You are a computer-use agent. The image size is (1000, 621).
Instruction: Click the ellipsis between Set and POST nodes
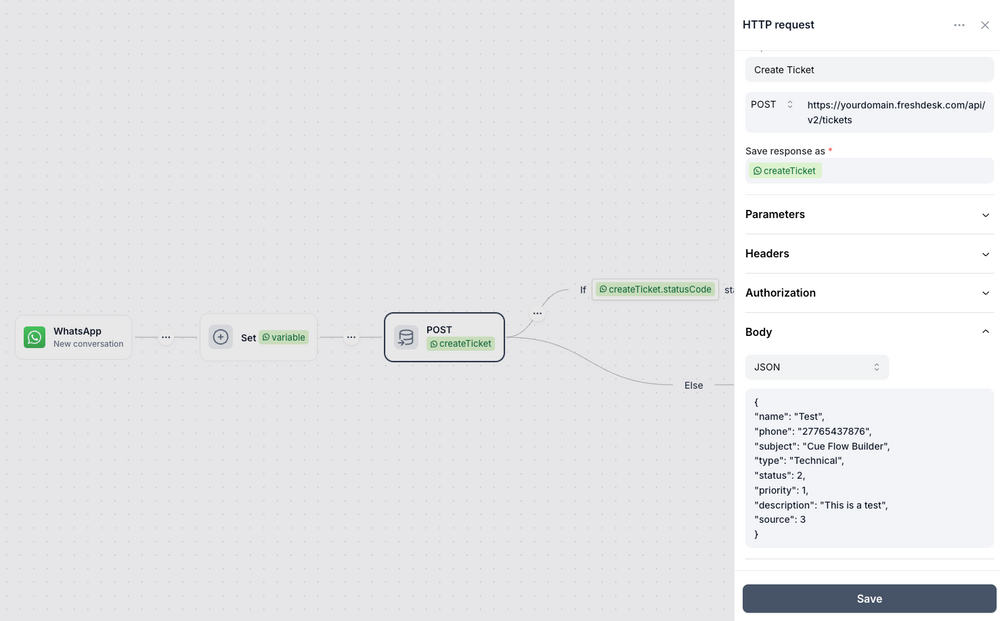pyautogui.click(x=351, y=337)
